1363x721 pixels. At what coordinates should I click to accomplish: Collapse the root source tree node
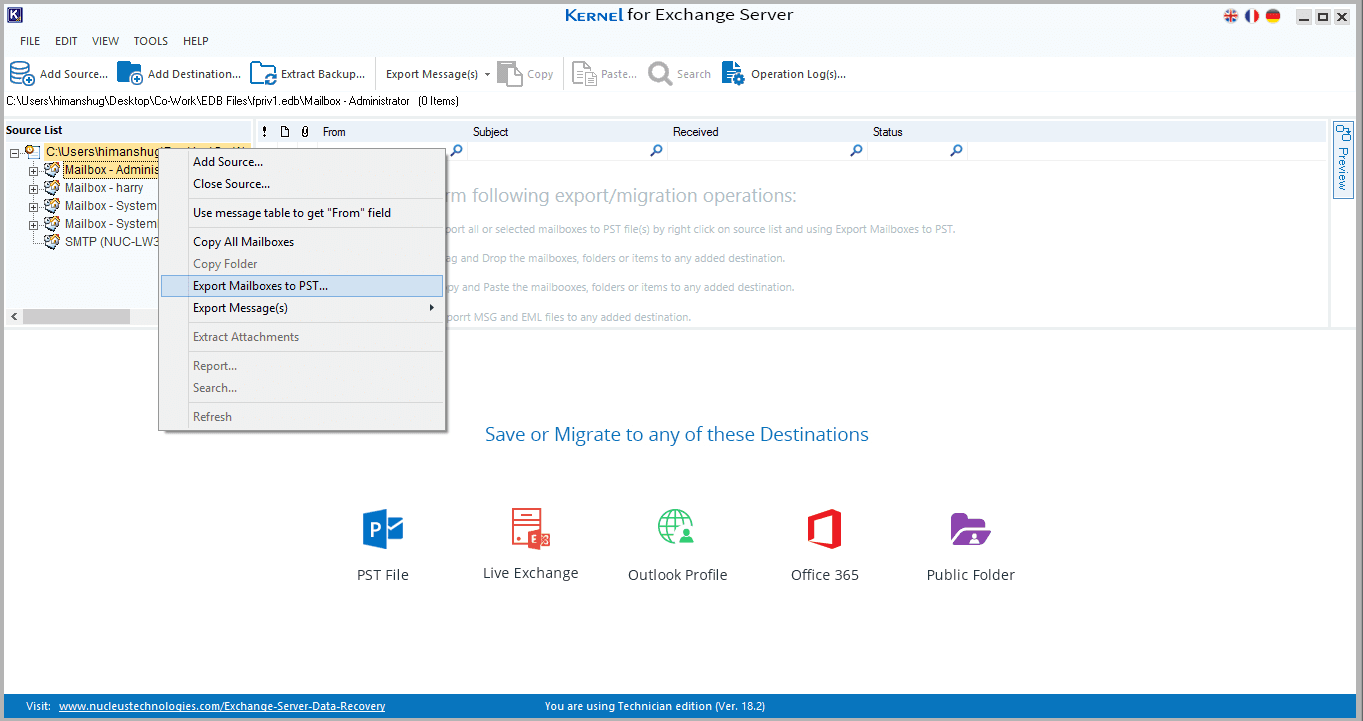14,153
